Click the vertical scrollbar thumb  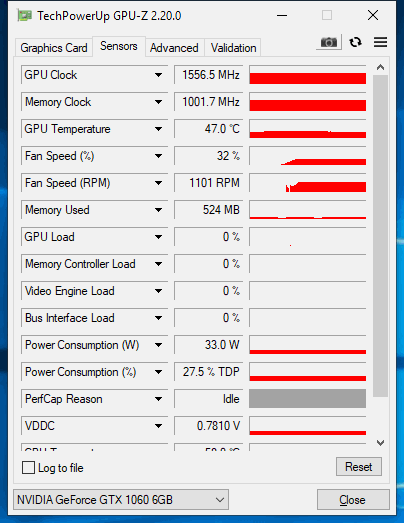[380, 236]
